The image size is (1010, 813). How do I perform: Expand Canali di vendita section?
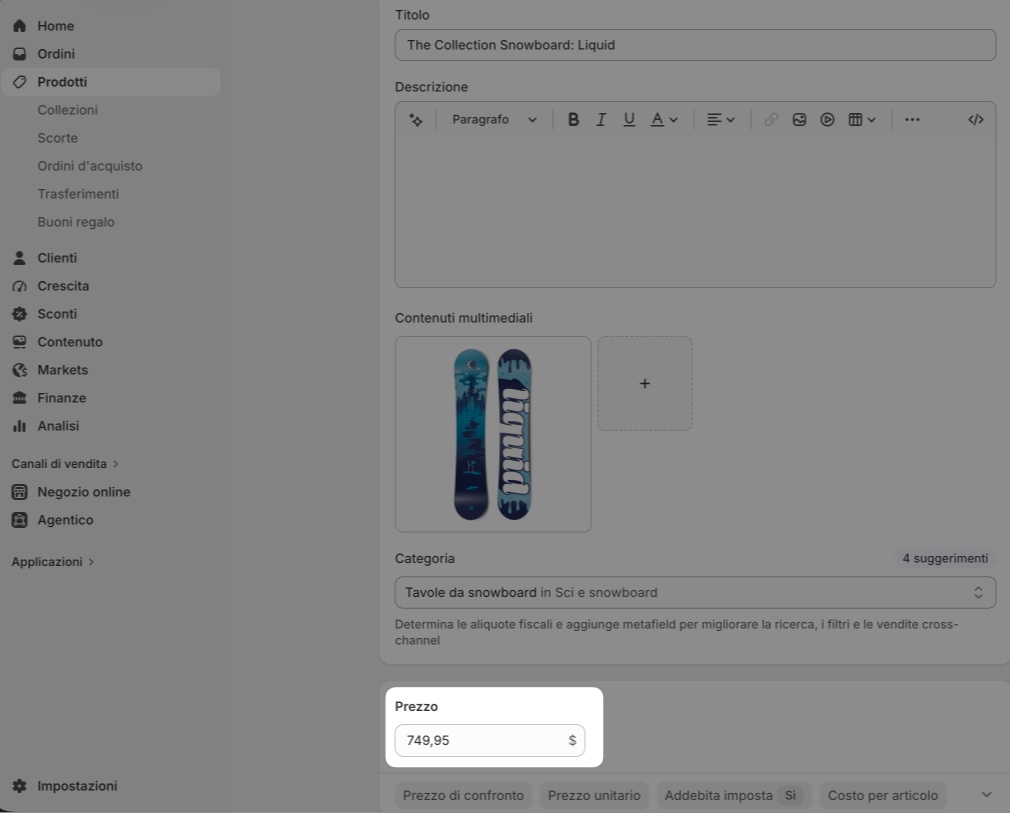(65, 464)
